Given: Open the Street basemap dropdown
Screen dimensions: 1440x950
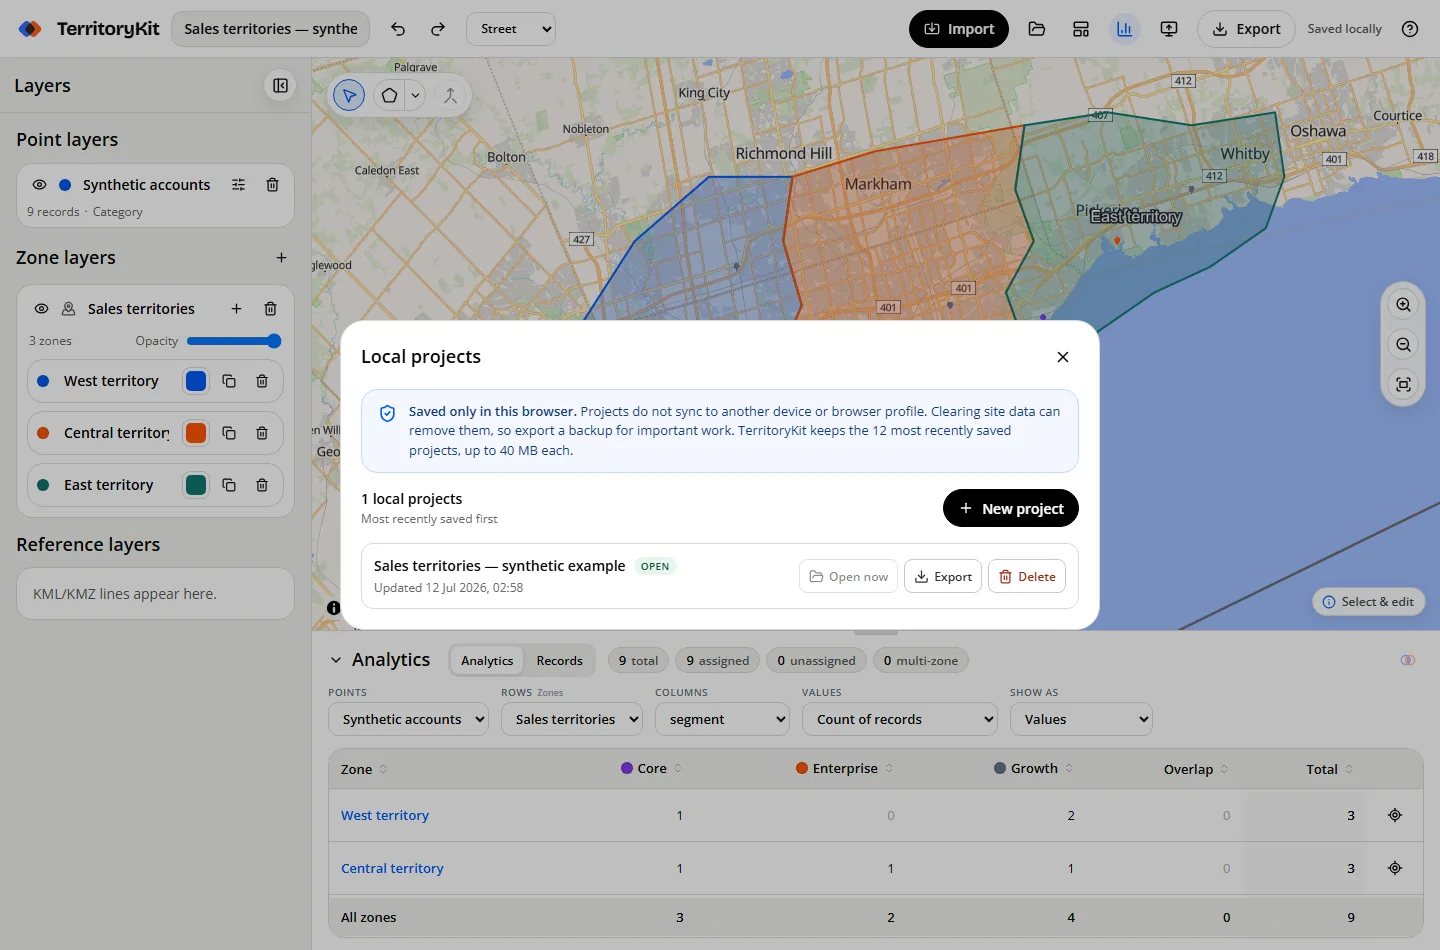Looking at the screenshot, I should [x=511, y=29].
